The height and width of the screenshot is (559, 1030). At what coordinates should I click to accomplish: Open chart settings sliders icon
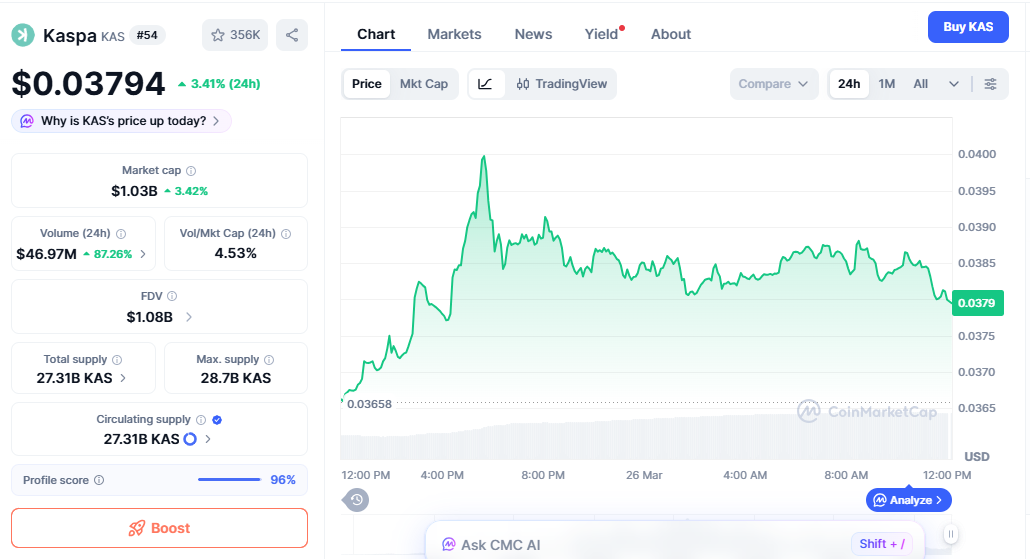pyautogui.click(x=990, y=84)
